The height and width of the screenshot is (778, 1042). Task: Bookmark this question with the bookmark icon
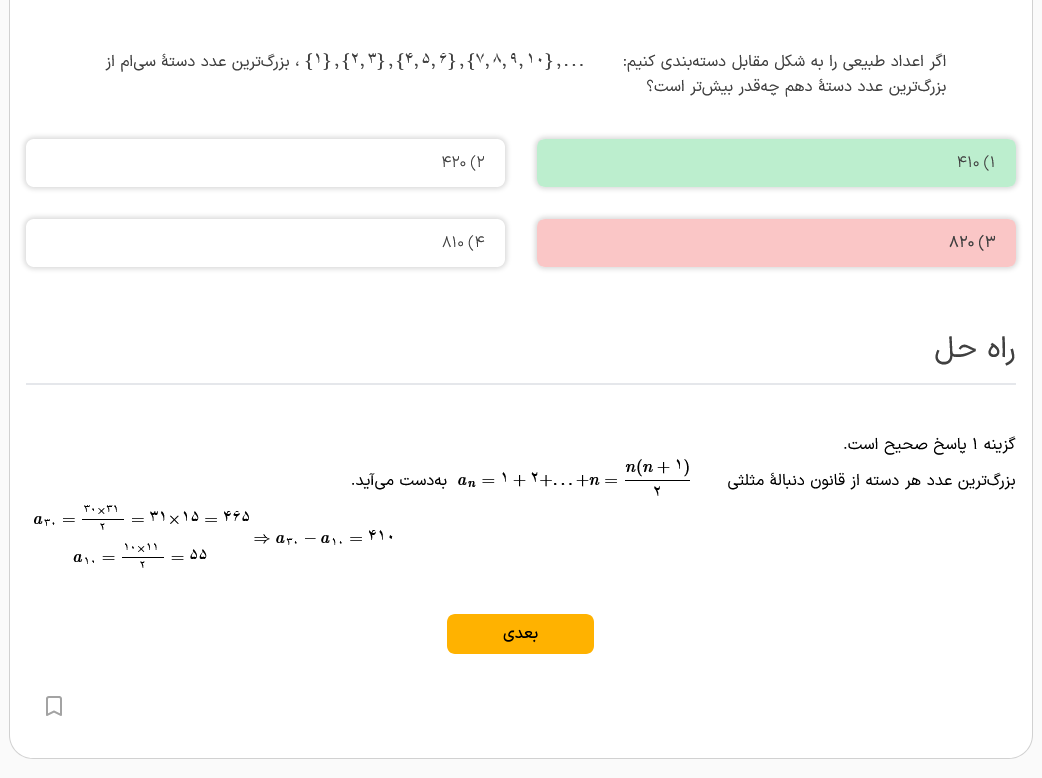[x=54, y=706]
